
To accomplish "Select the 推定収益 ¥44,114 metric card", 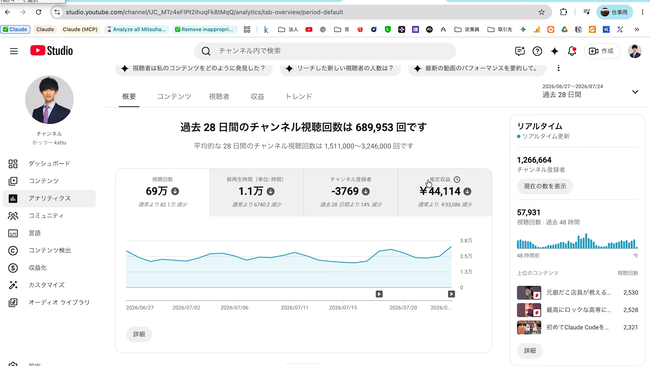I will point(445,192).
